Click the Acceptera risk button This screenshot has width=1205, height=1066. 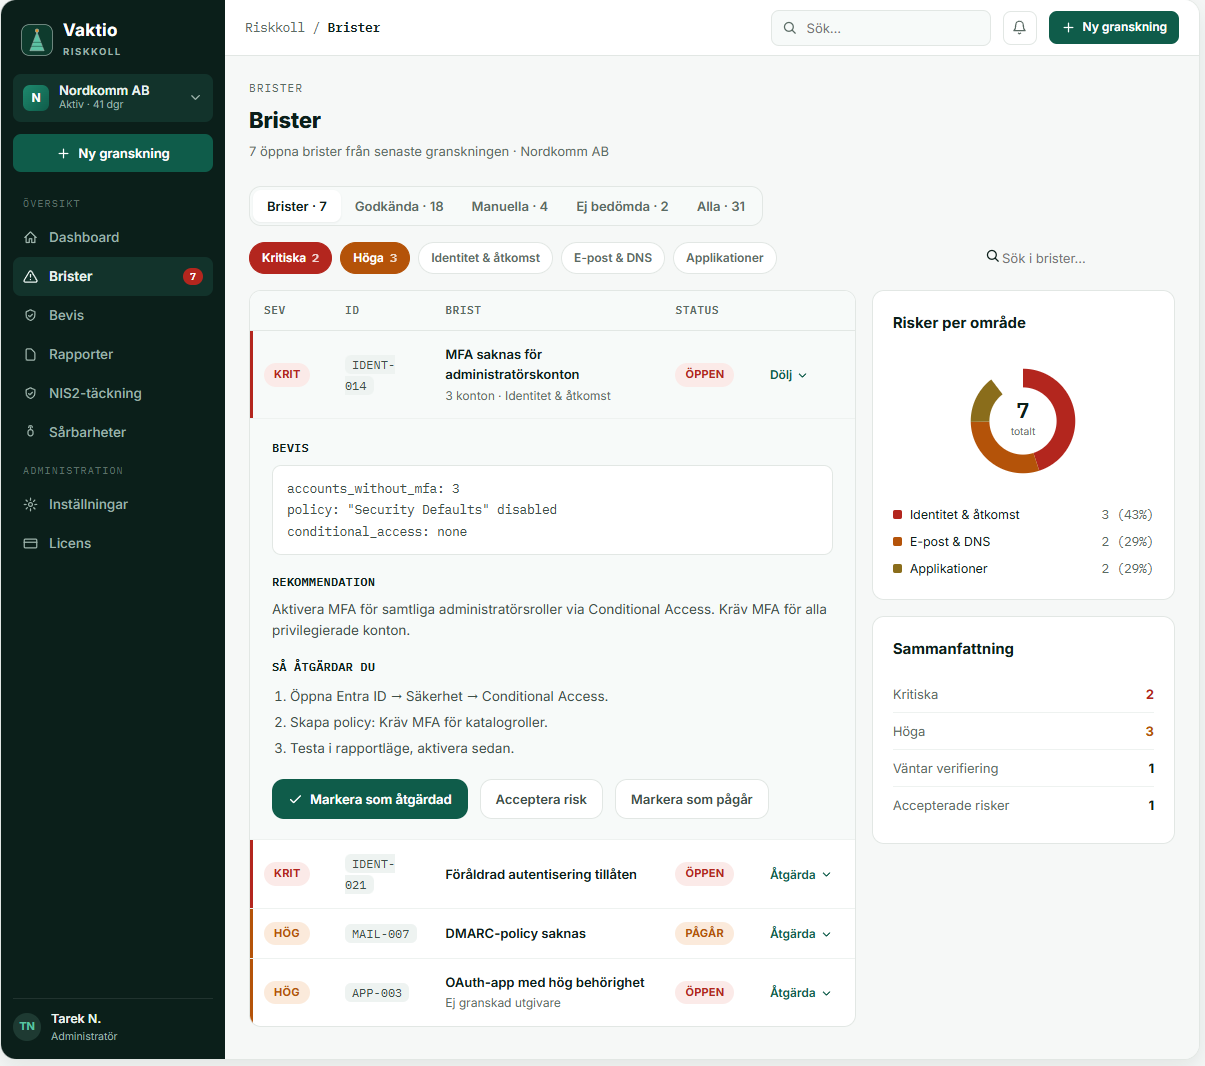pos(541,799)
